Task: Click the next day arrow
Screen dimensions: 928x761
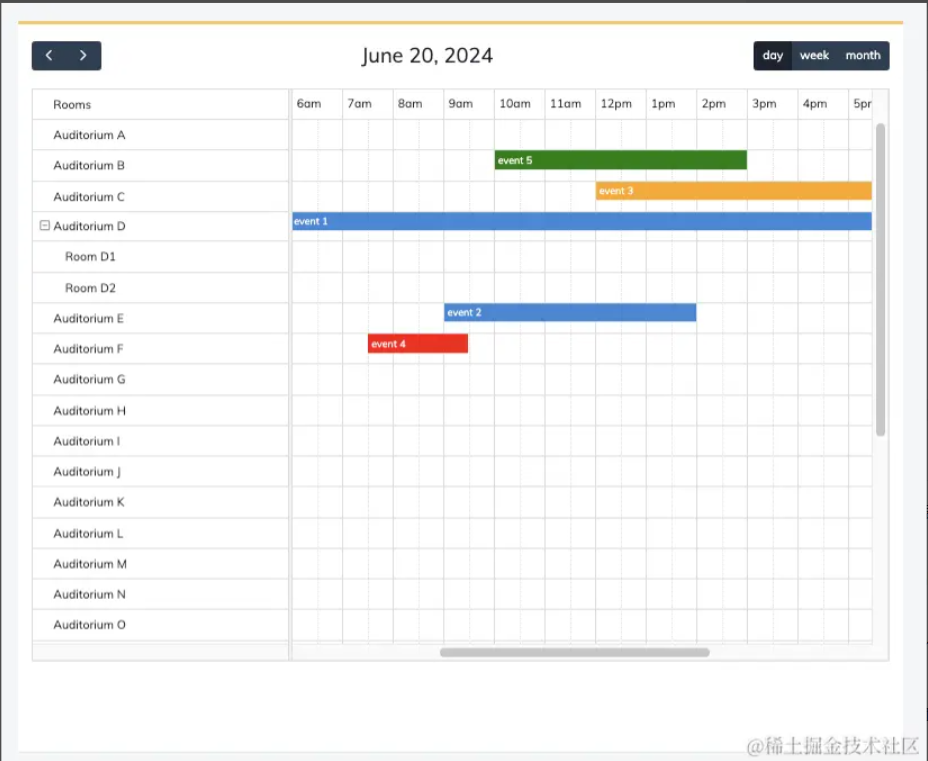Action: pos(83,55)
